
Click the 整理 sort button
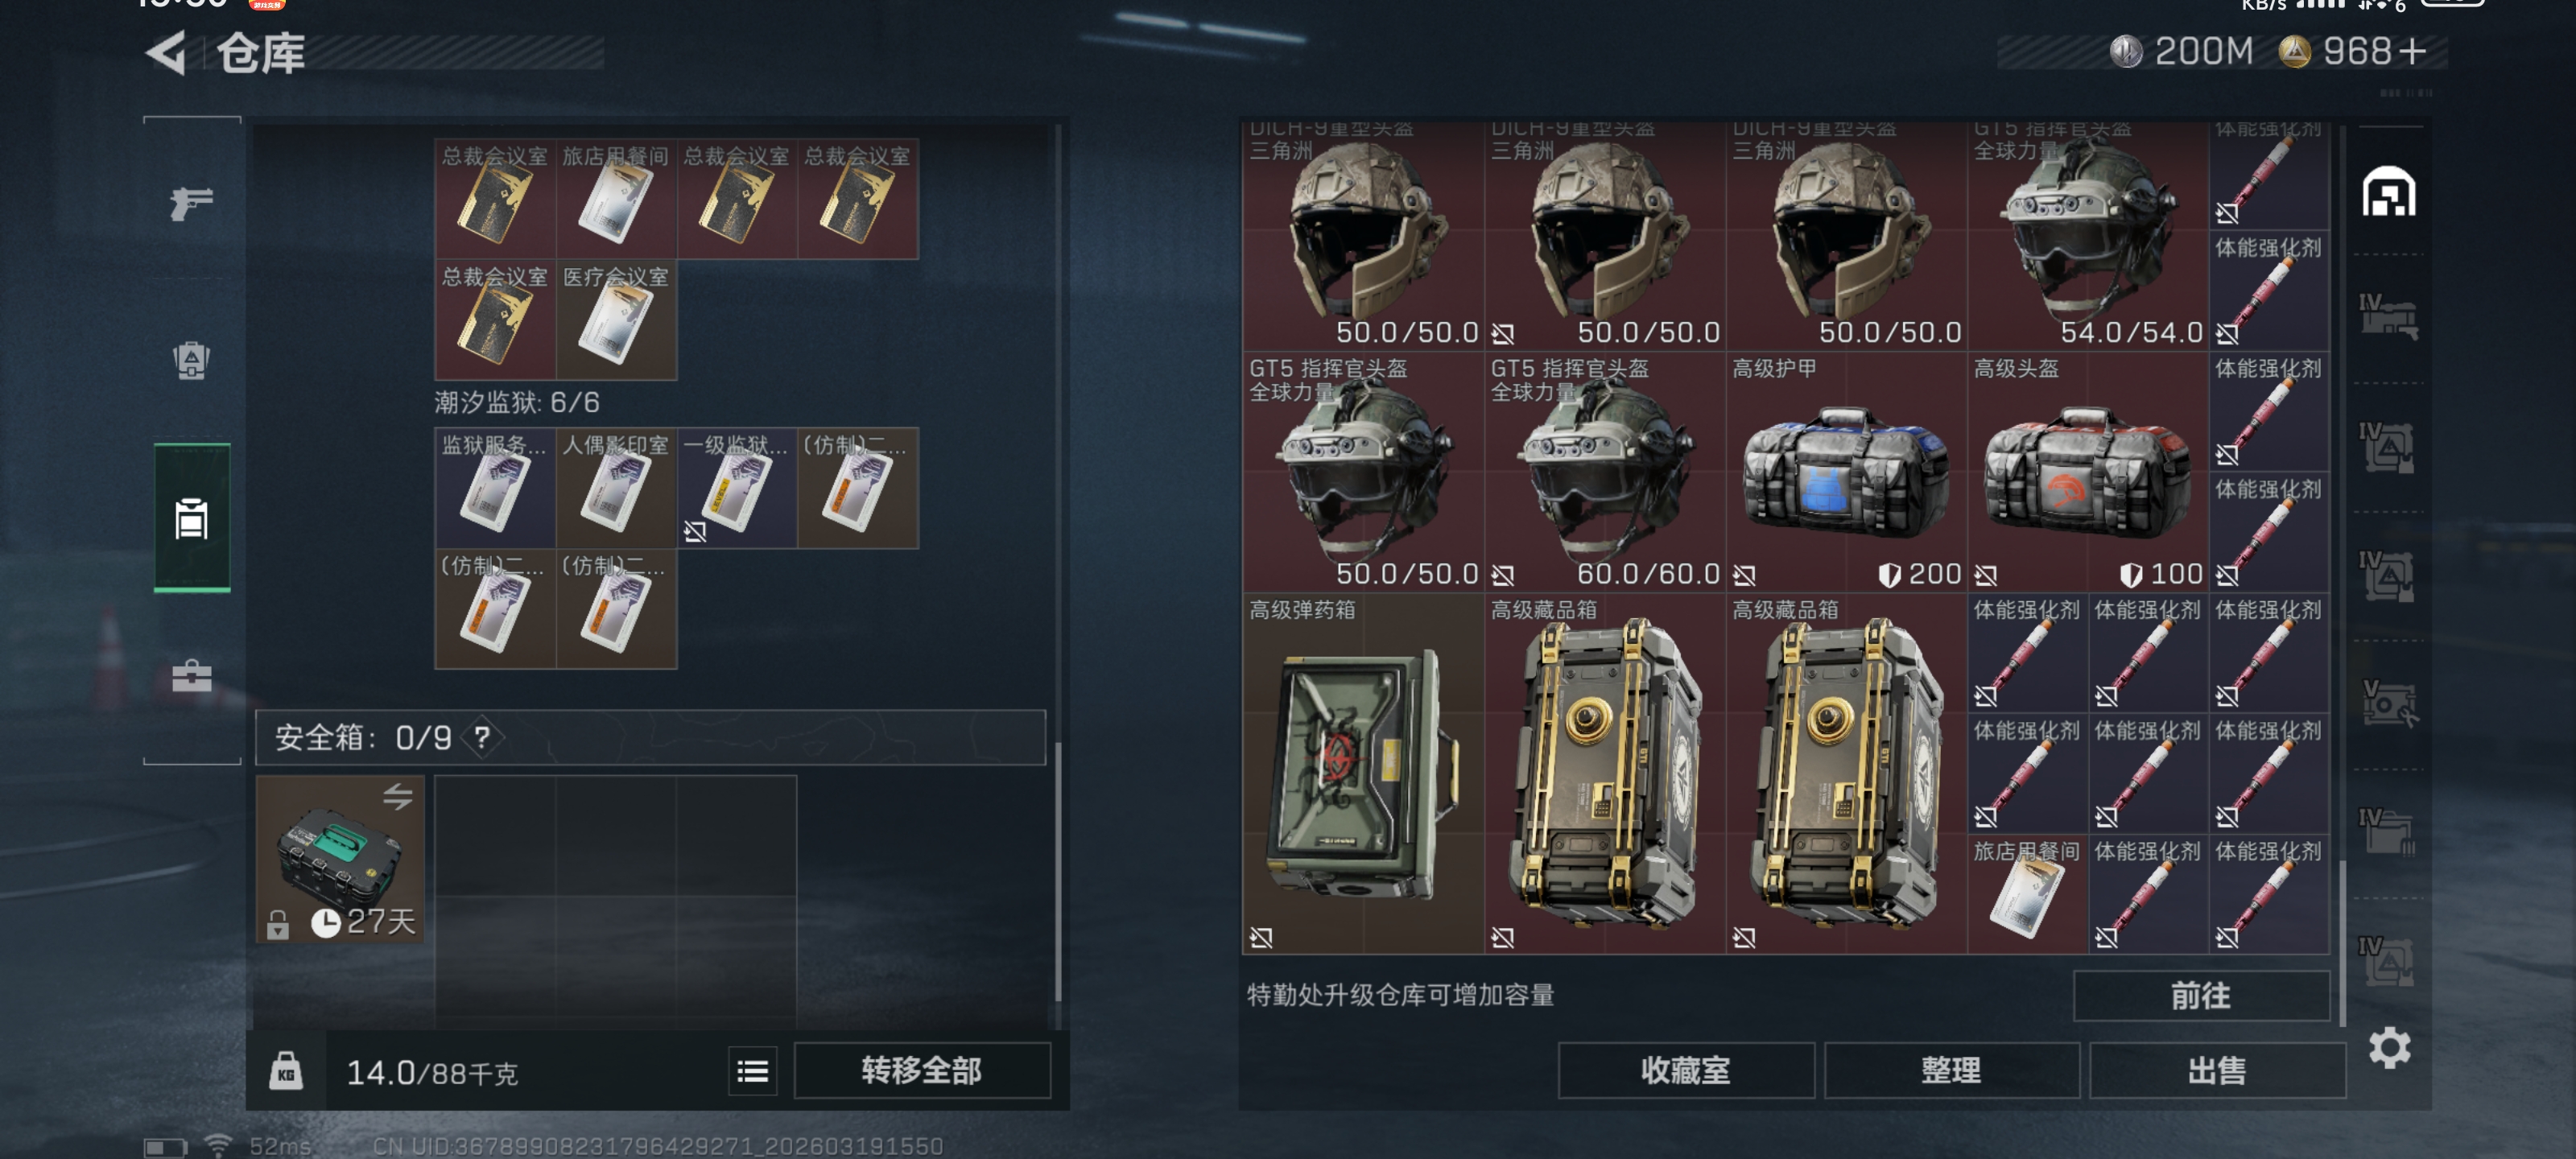coord(1951,1071)
